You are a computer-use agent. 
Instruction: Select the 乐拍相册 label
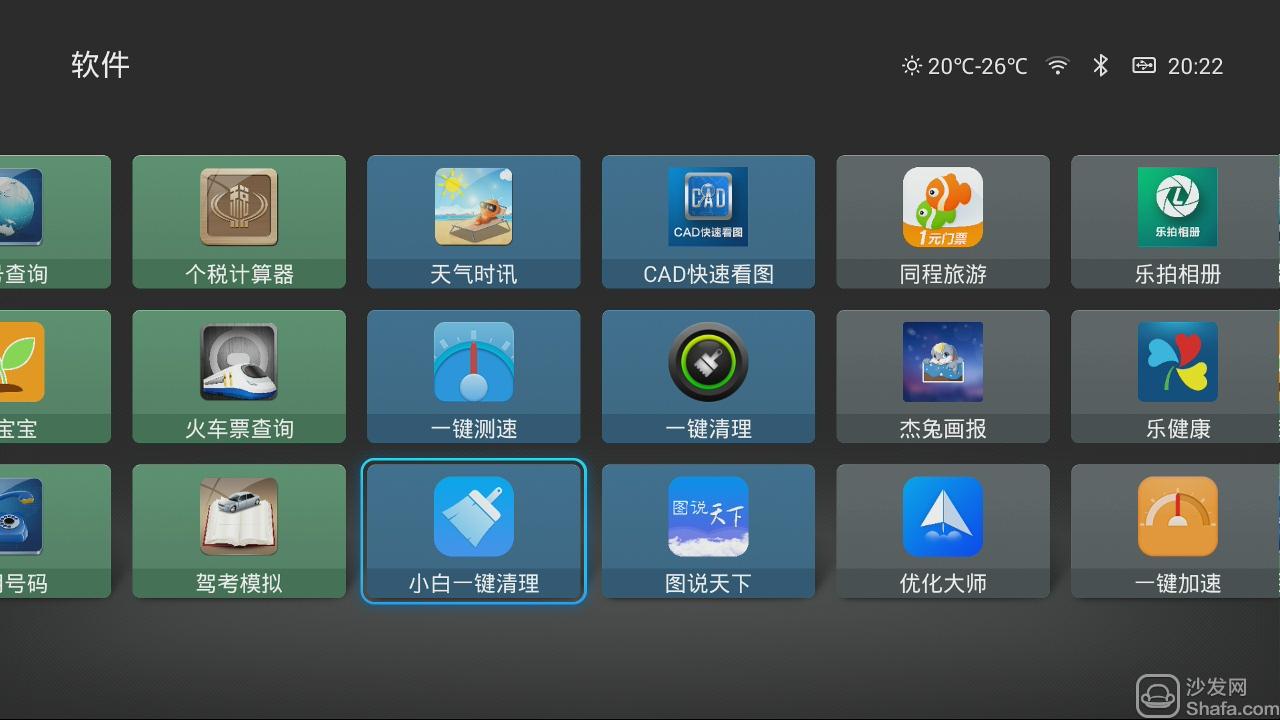1177,274
